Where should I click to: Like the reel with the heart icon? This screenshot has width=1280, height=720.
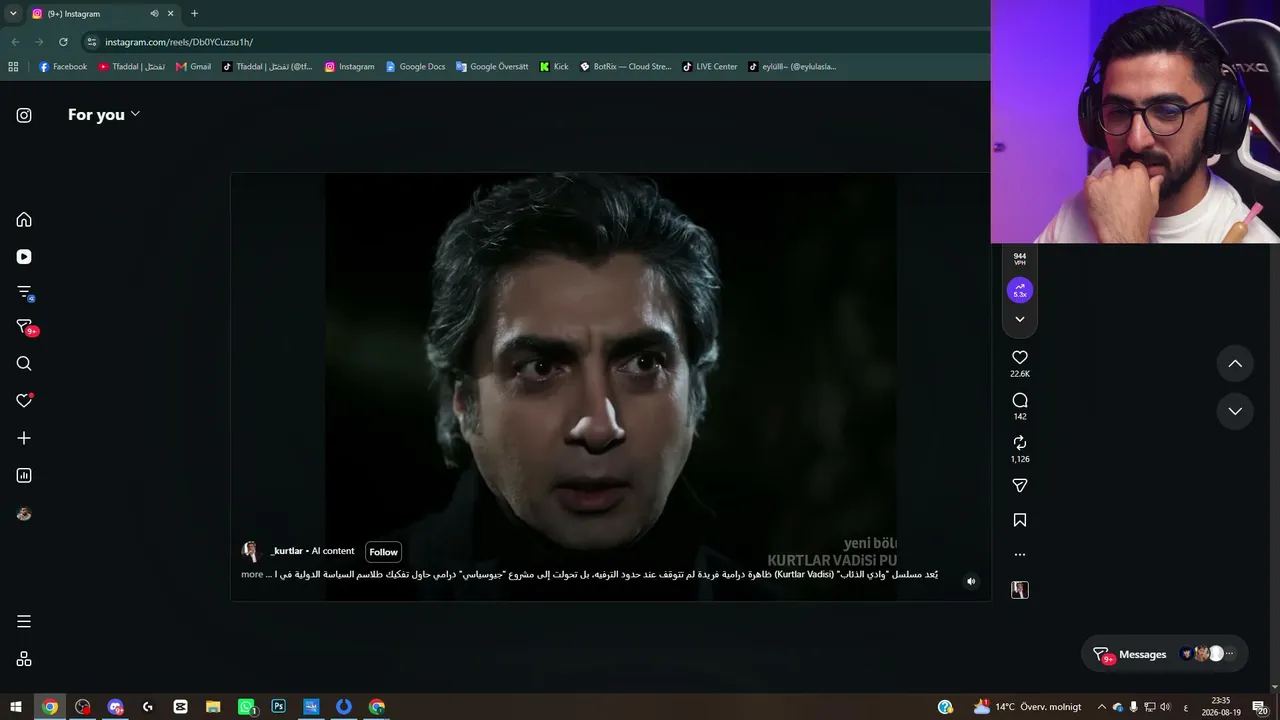tap(1020, 357)
